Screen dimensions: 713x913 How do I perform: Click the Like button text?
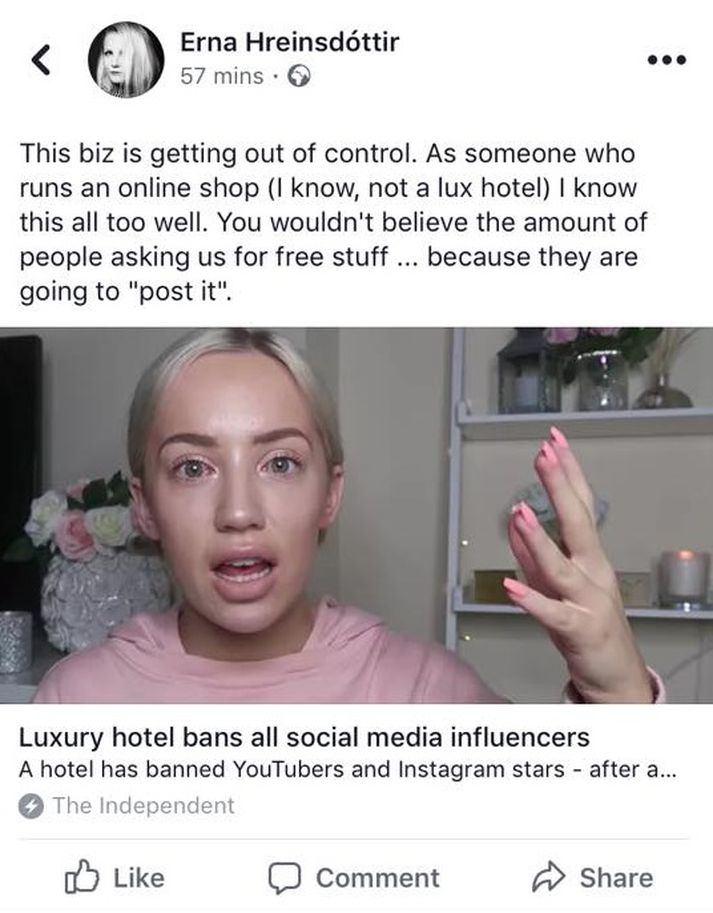click(x=139, y=878)
